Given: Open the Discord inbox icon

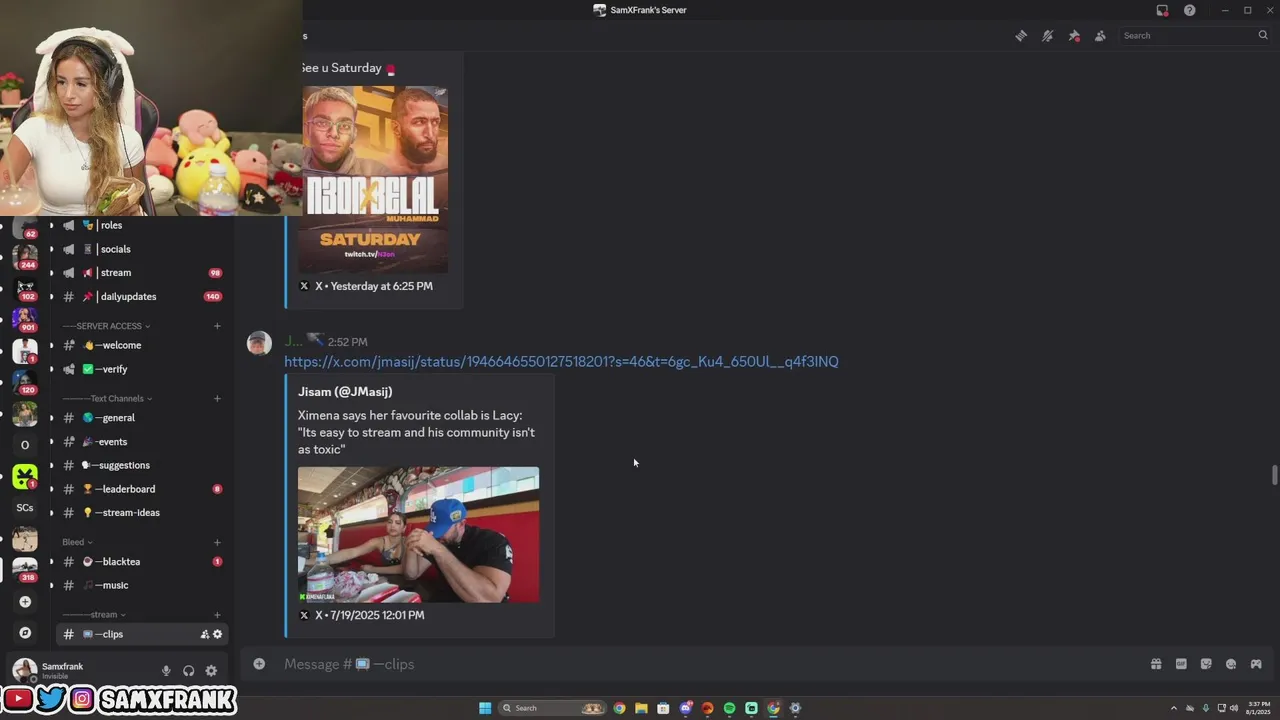Looking at the screenshot, I should 1162,10.
